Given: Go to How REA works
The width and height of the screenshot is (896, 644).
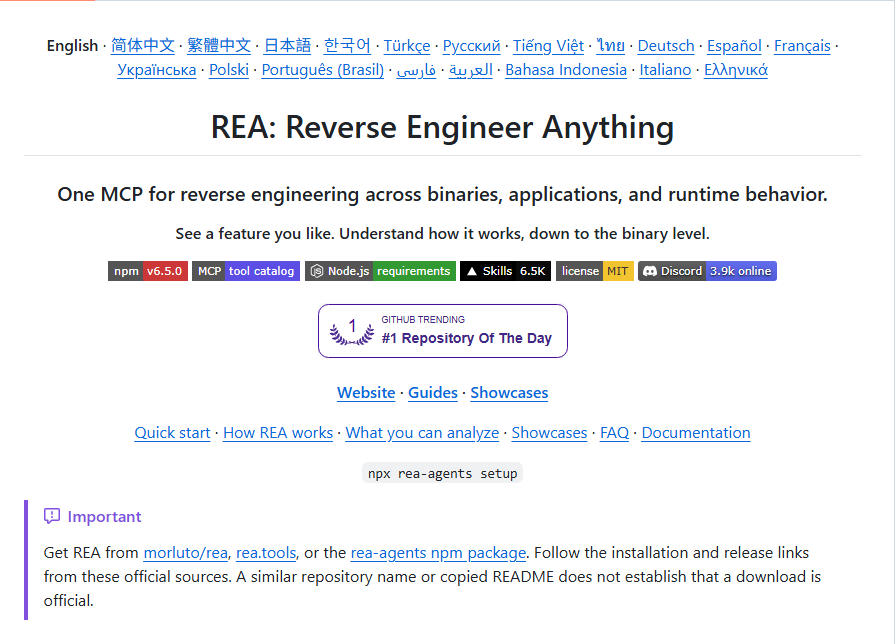Looking at the screenshot, I should point(278,433).
